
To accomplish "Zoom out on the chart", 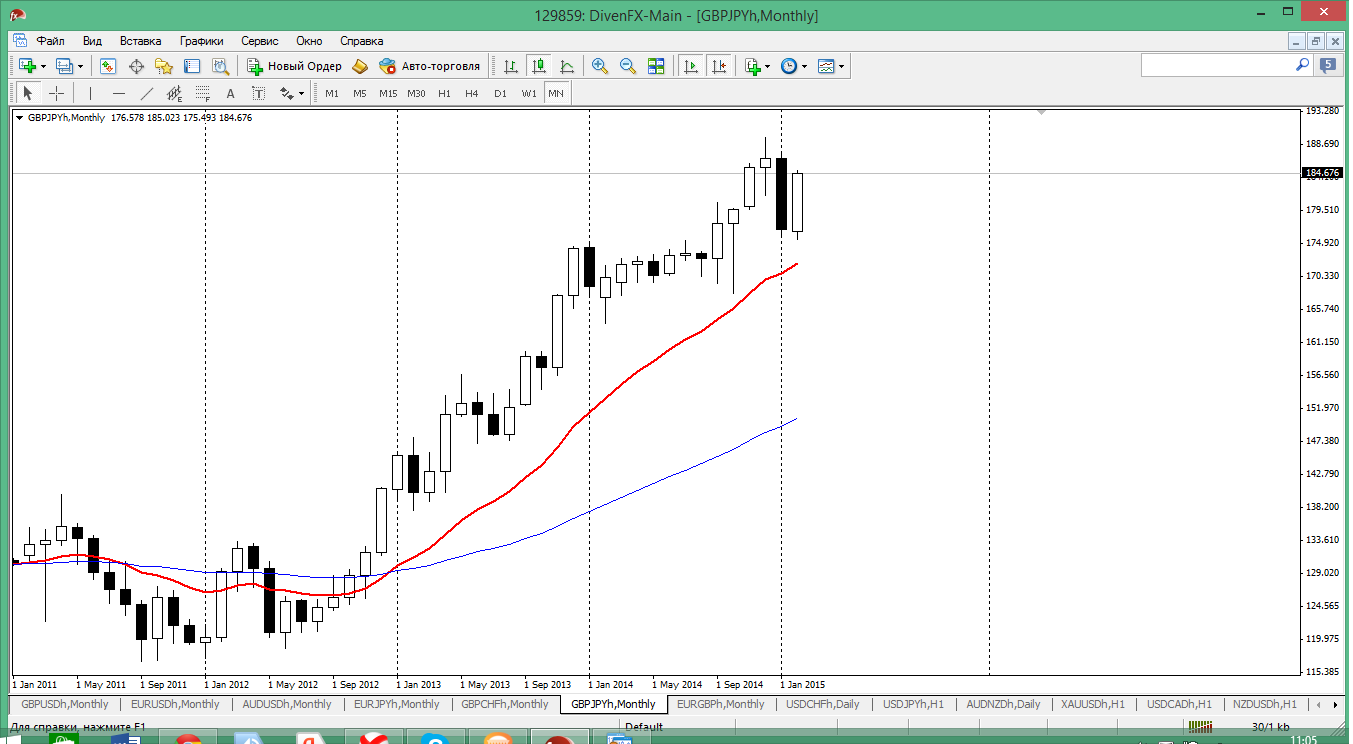I will (x=628, y=66).
